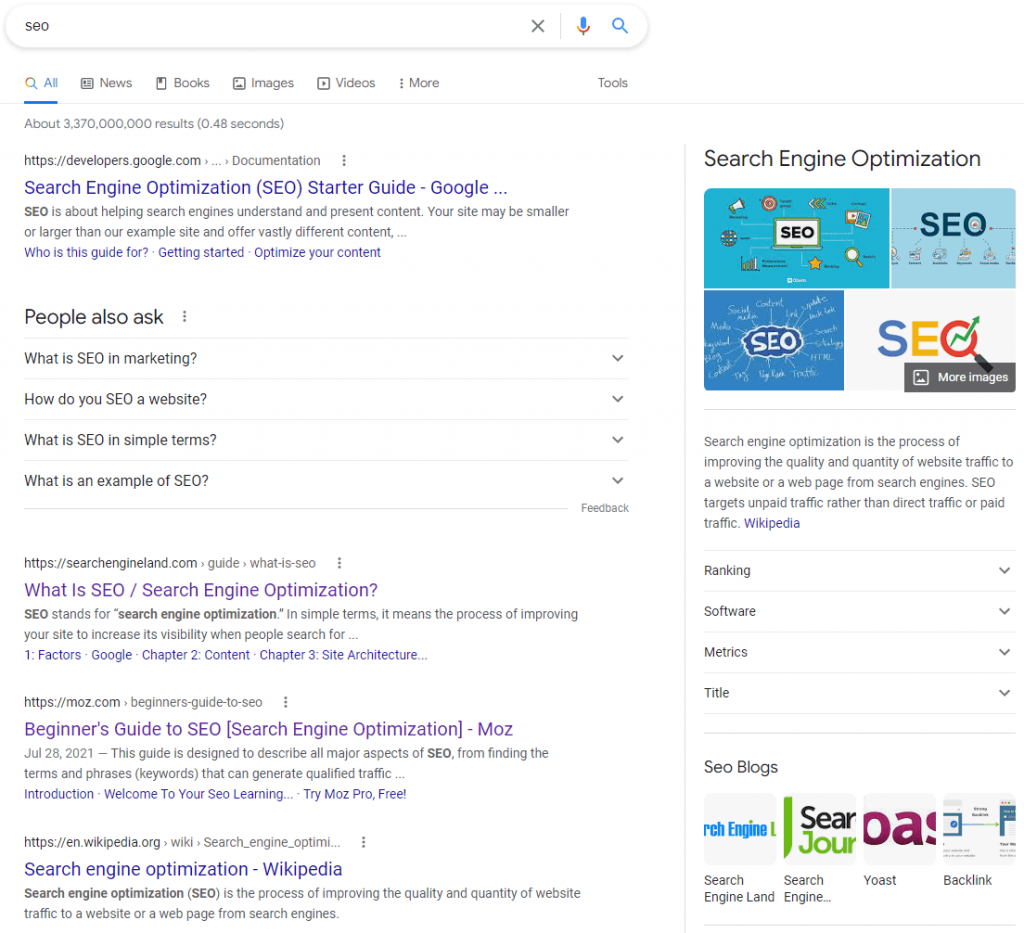
Task: Open three-dot menu on Google Developers result
Action: tap(344, 160)
